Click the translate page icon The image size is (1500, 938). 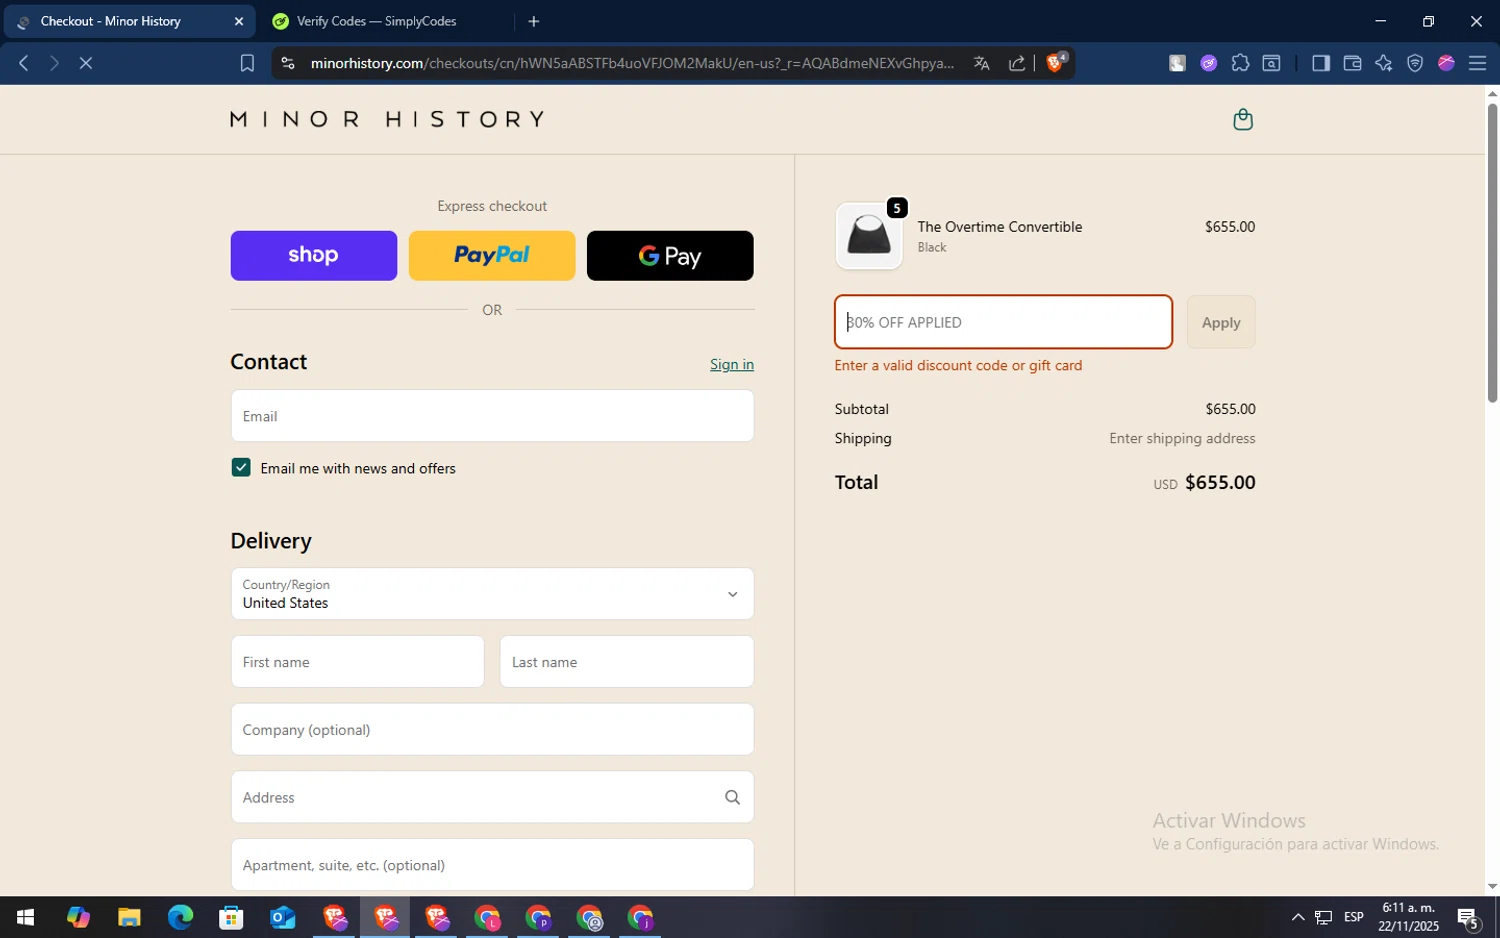click(981, 63)
